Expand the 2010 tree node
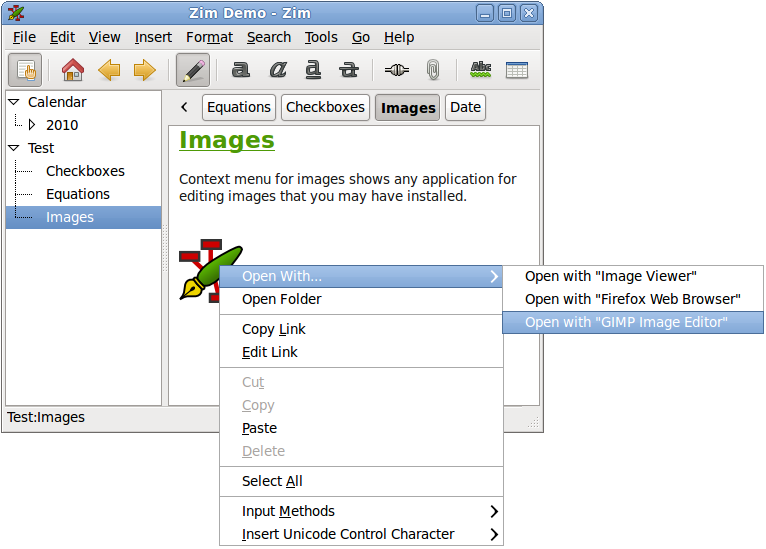 (x=32, y=125)
